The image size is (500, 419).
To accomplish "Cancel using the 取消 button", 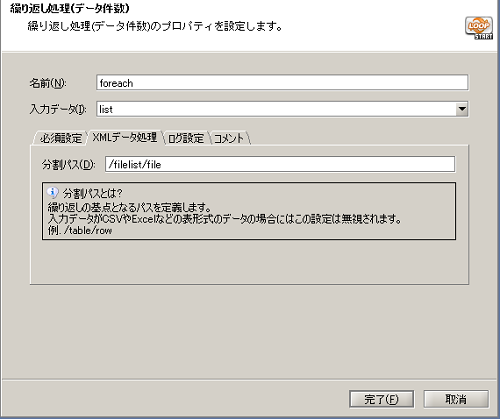I will tap(456, 399).
